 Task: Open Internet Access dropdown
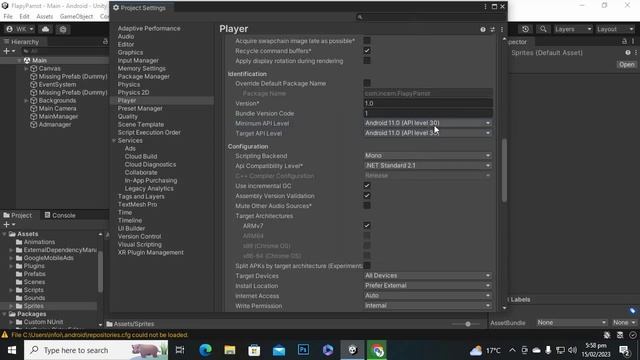[x=428, y=296]
